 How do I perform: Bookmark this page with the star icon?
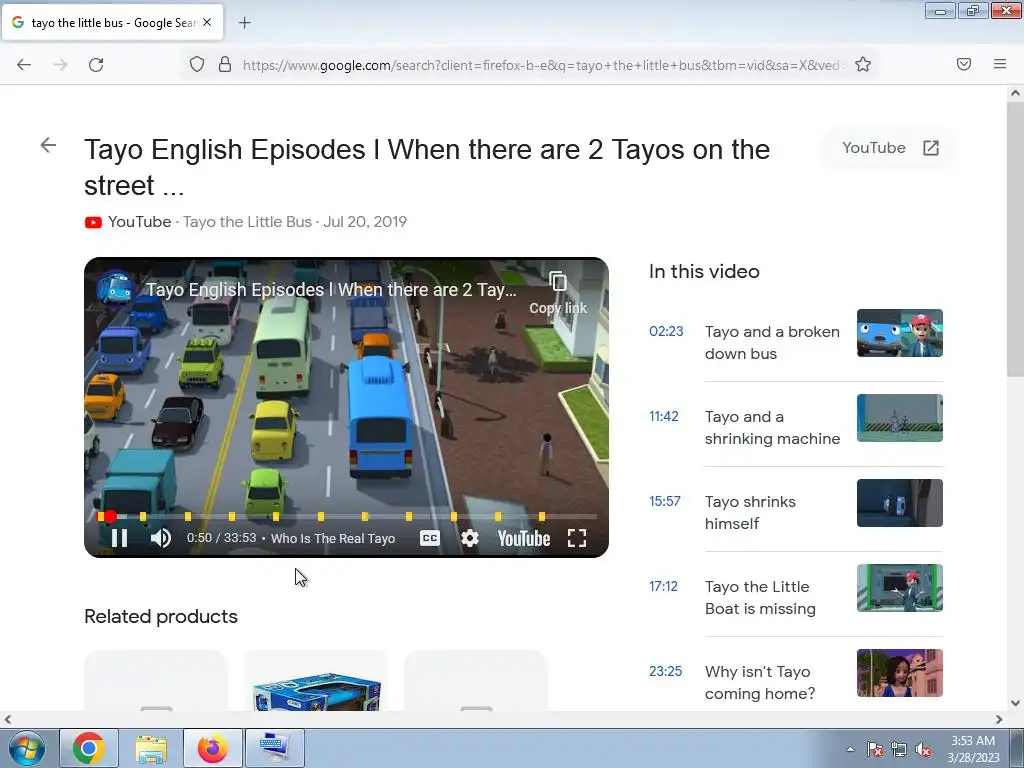tap(863, 64)
